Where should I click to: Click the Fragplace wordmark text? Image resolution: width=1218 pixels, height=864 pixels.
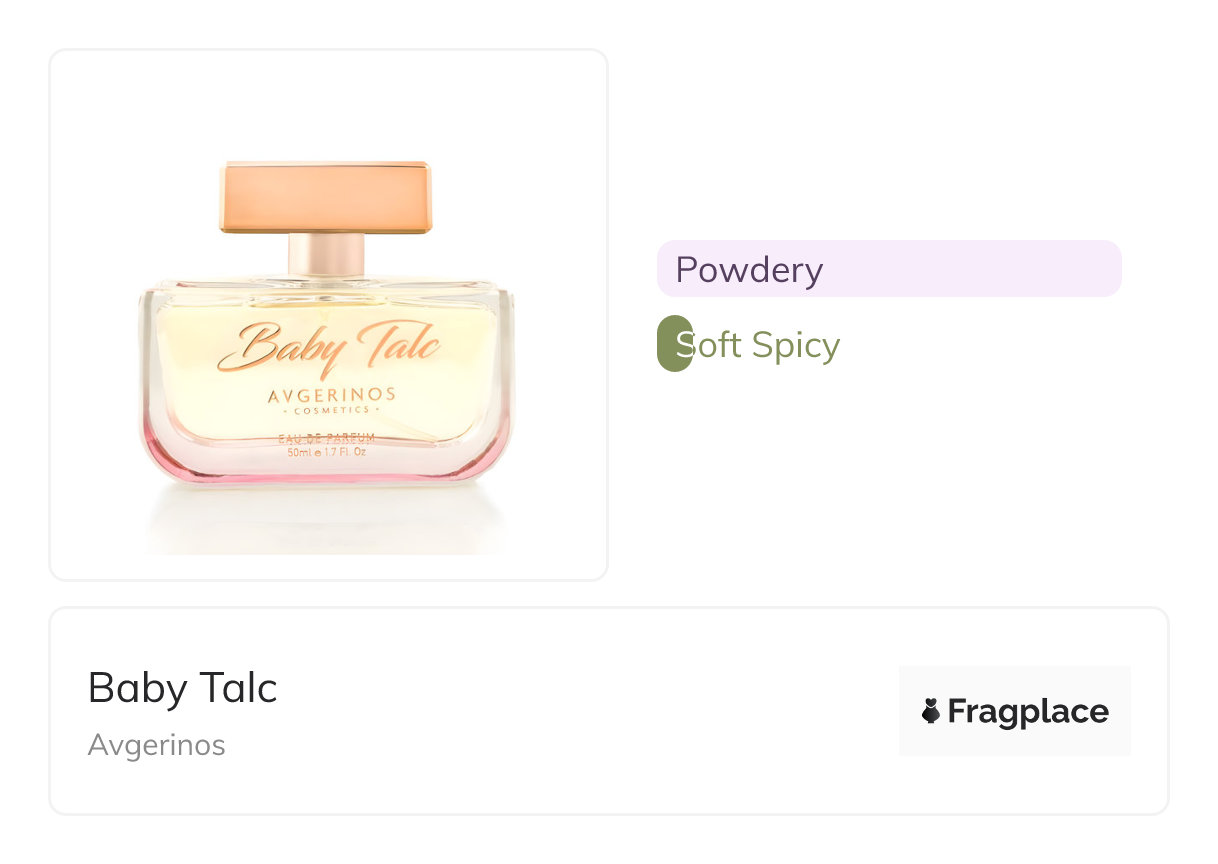pyautogui.click(x=1027, y=712)
